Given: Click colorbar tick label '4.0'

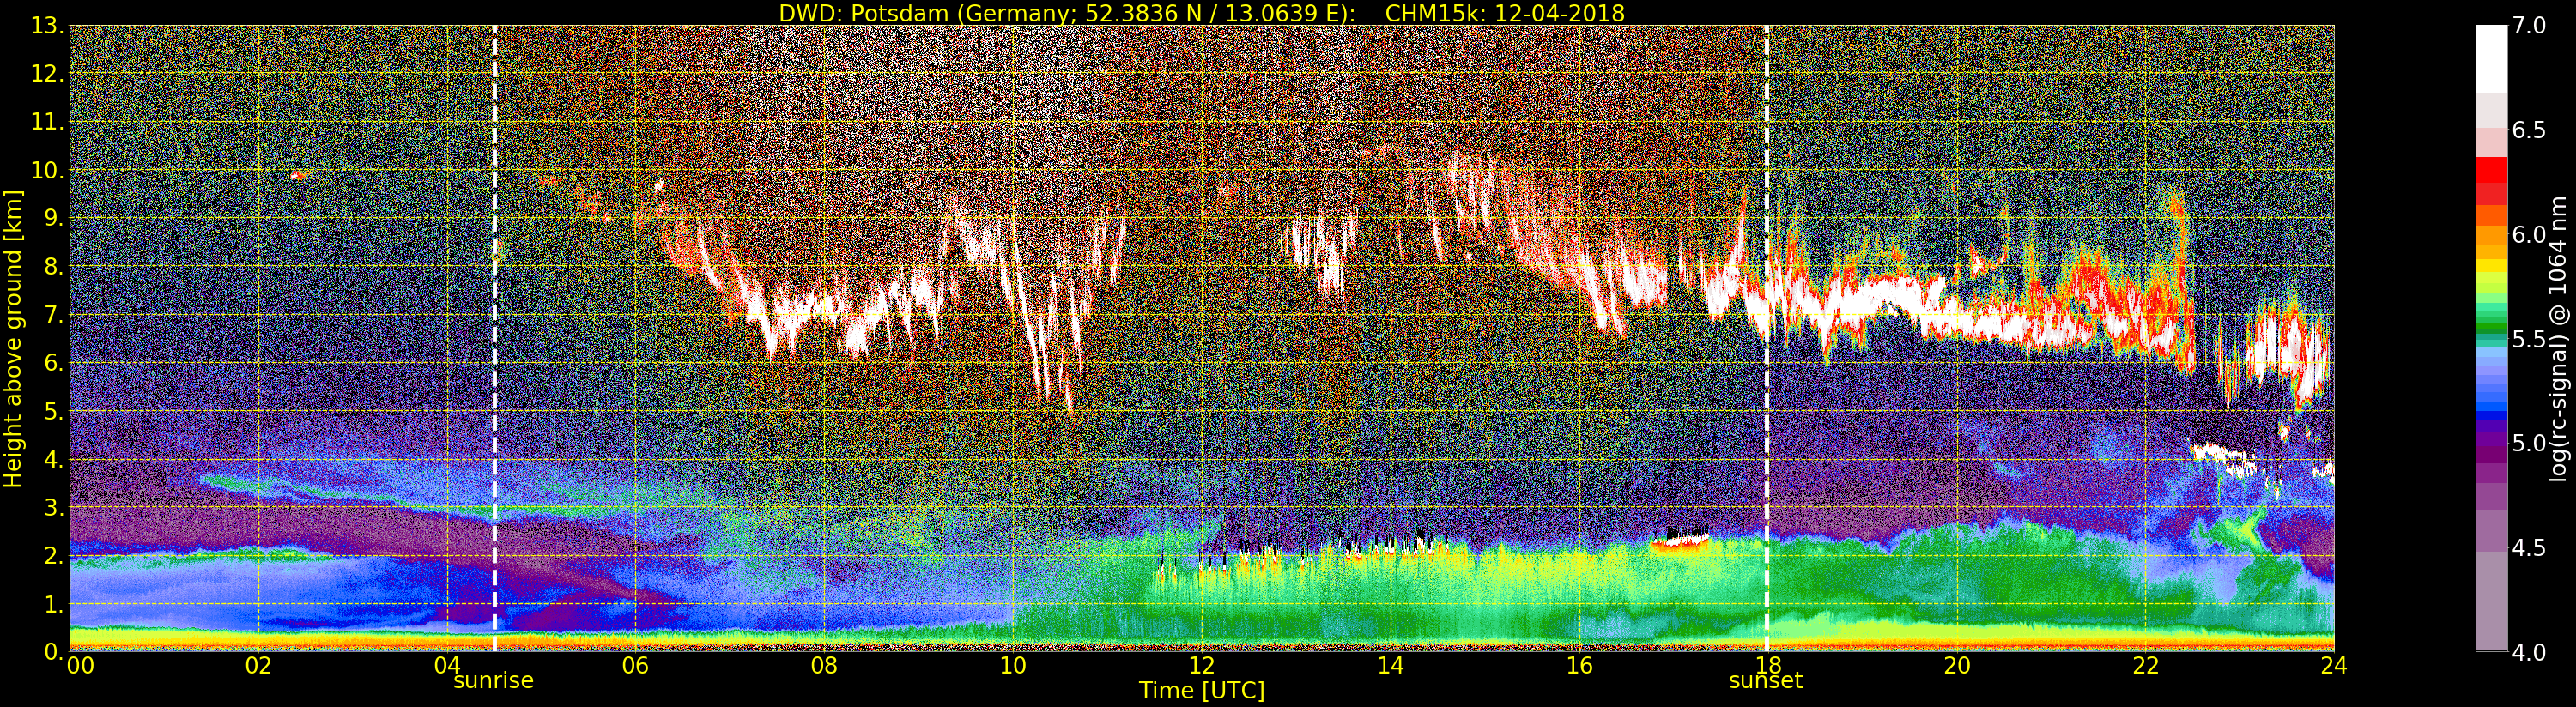Looking at the screenshot, I should pyautogui.click(x=2529, y=652).
